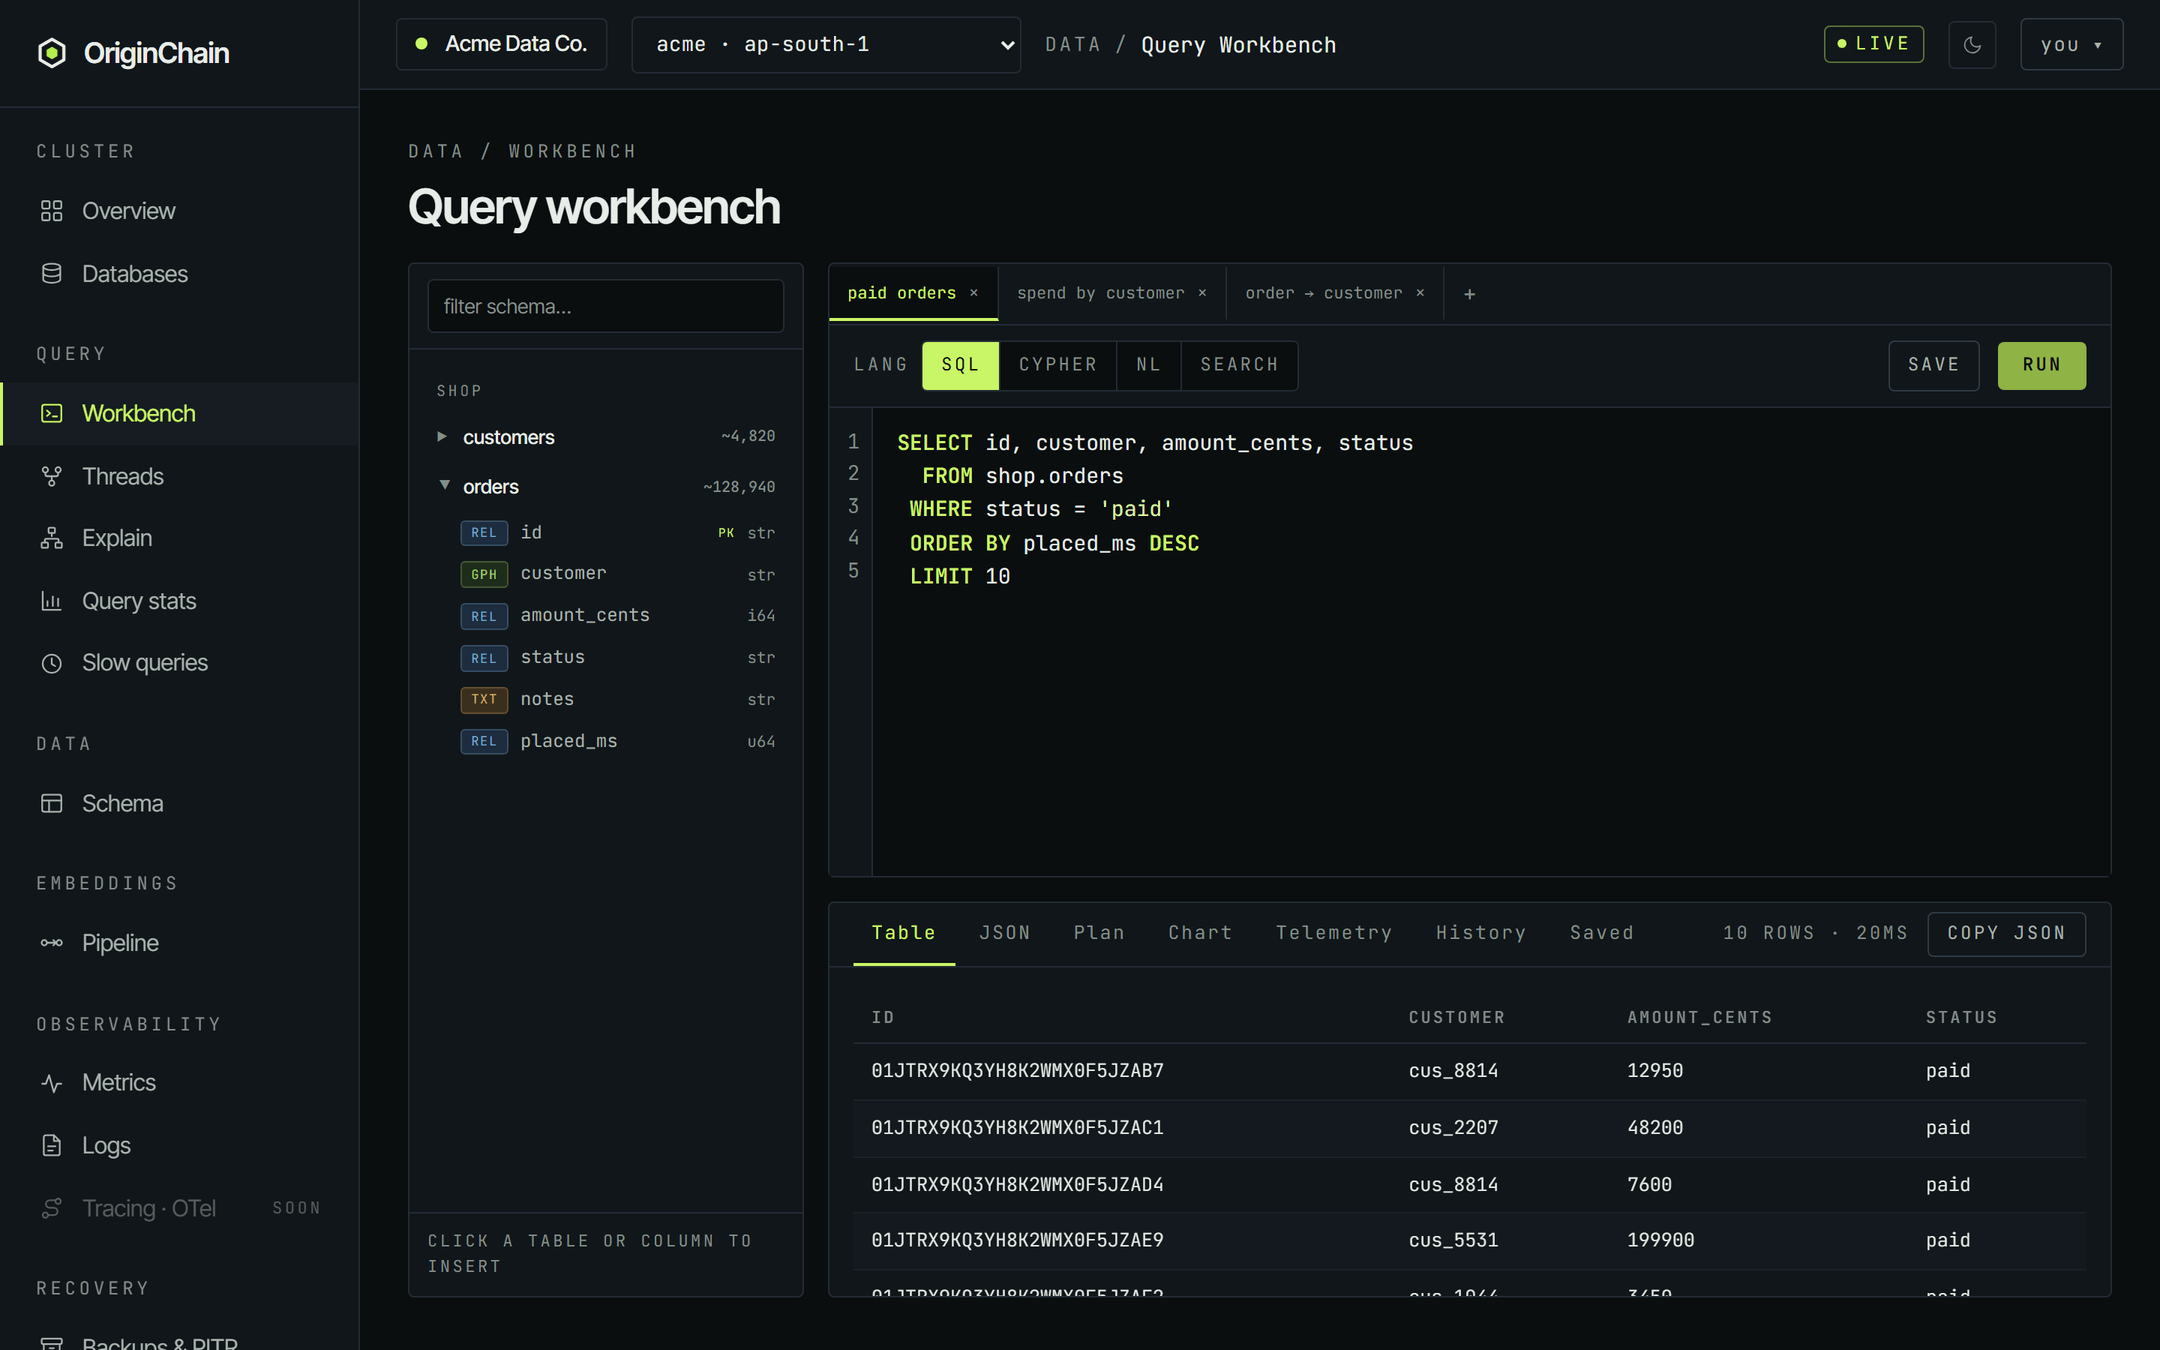Click inside the SQL editor on LIMIT 10

(x=959, y=576)
